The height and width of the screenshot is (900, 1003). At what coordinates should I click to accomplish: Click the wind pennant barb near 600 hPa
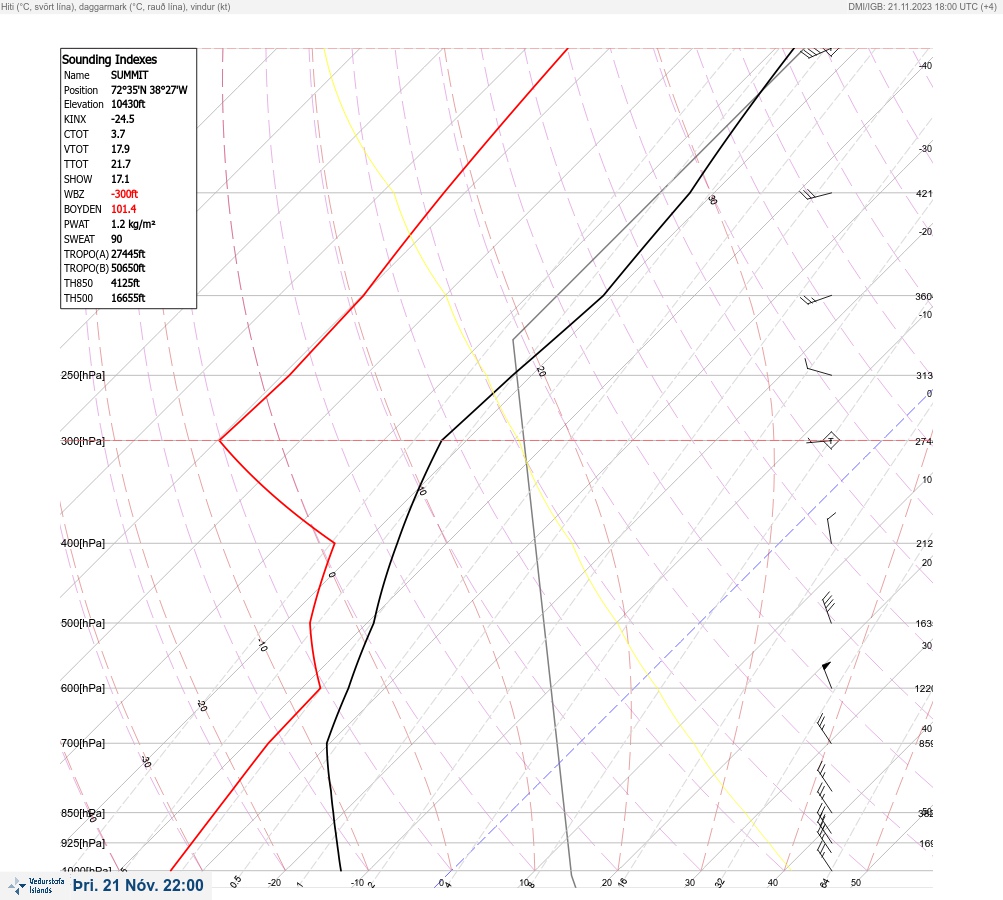click(x=827, y=675)
